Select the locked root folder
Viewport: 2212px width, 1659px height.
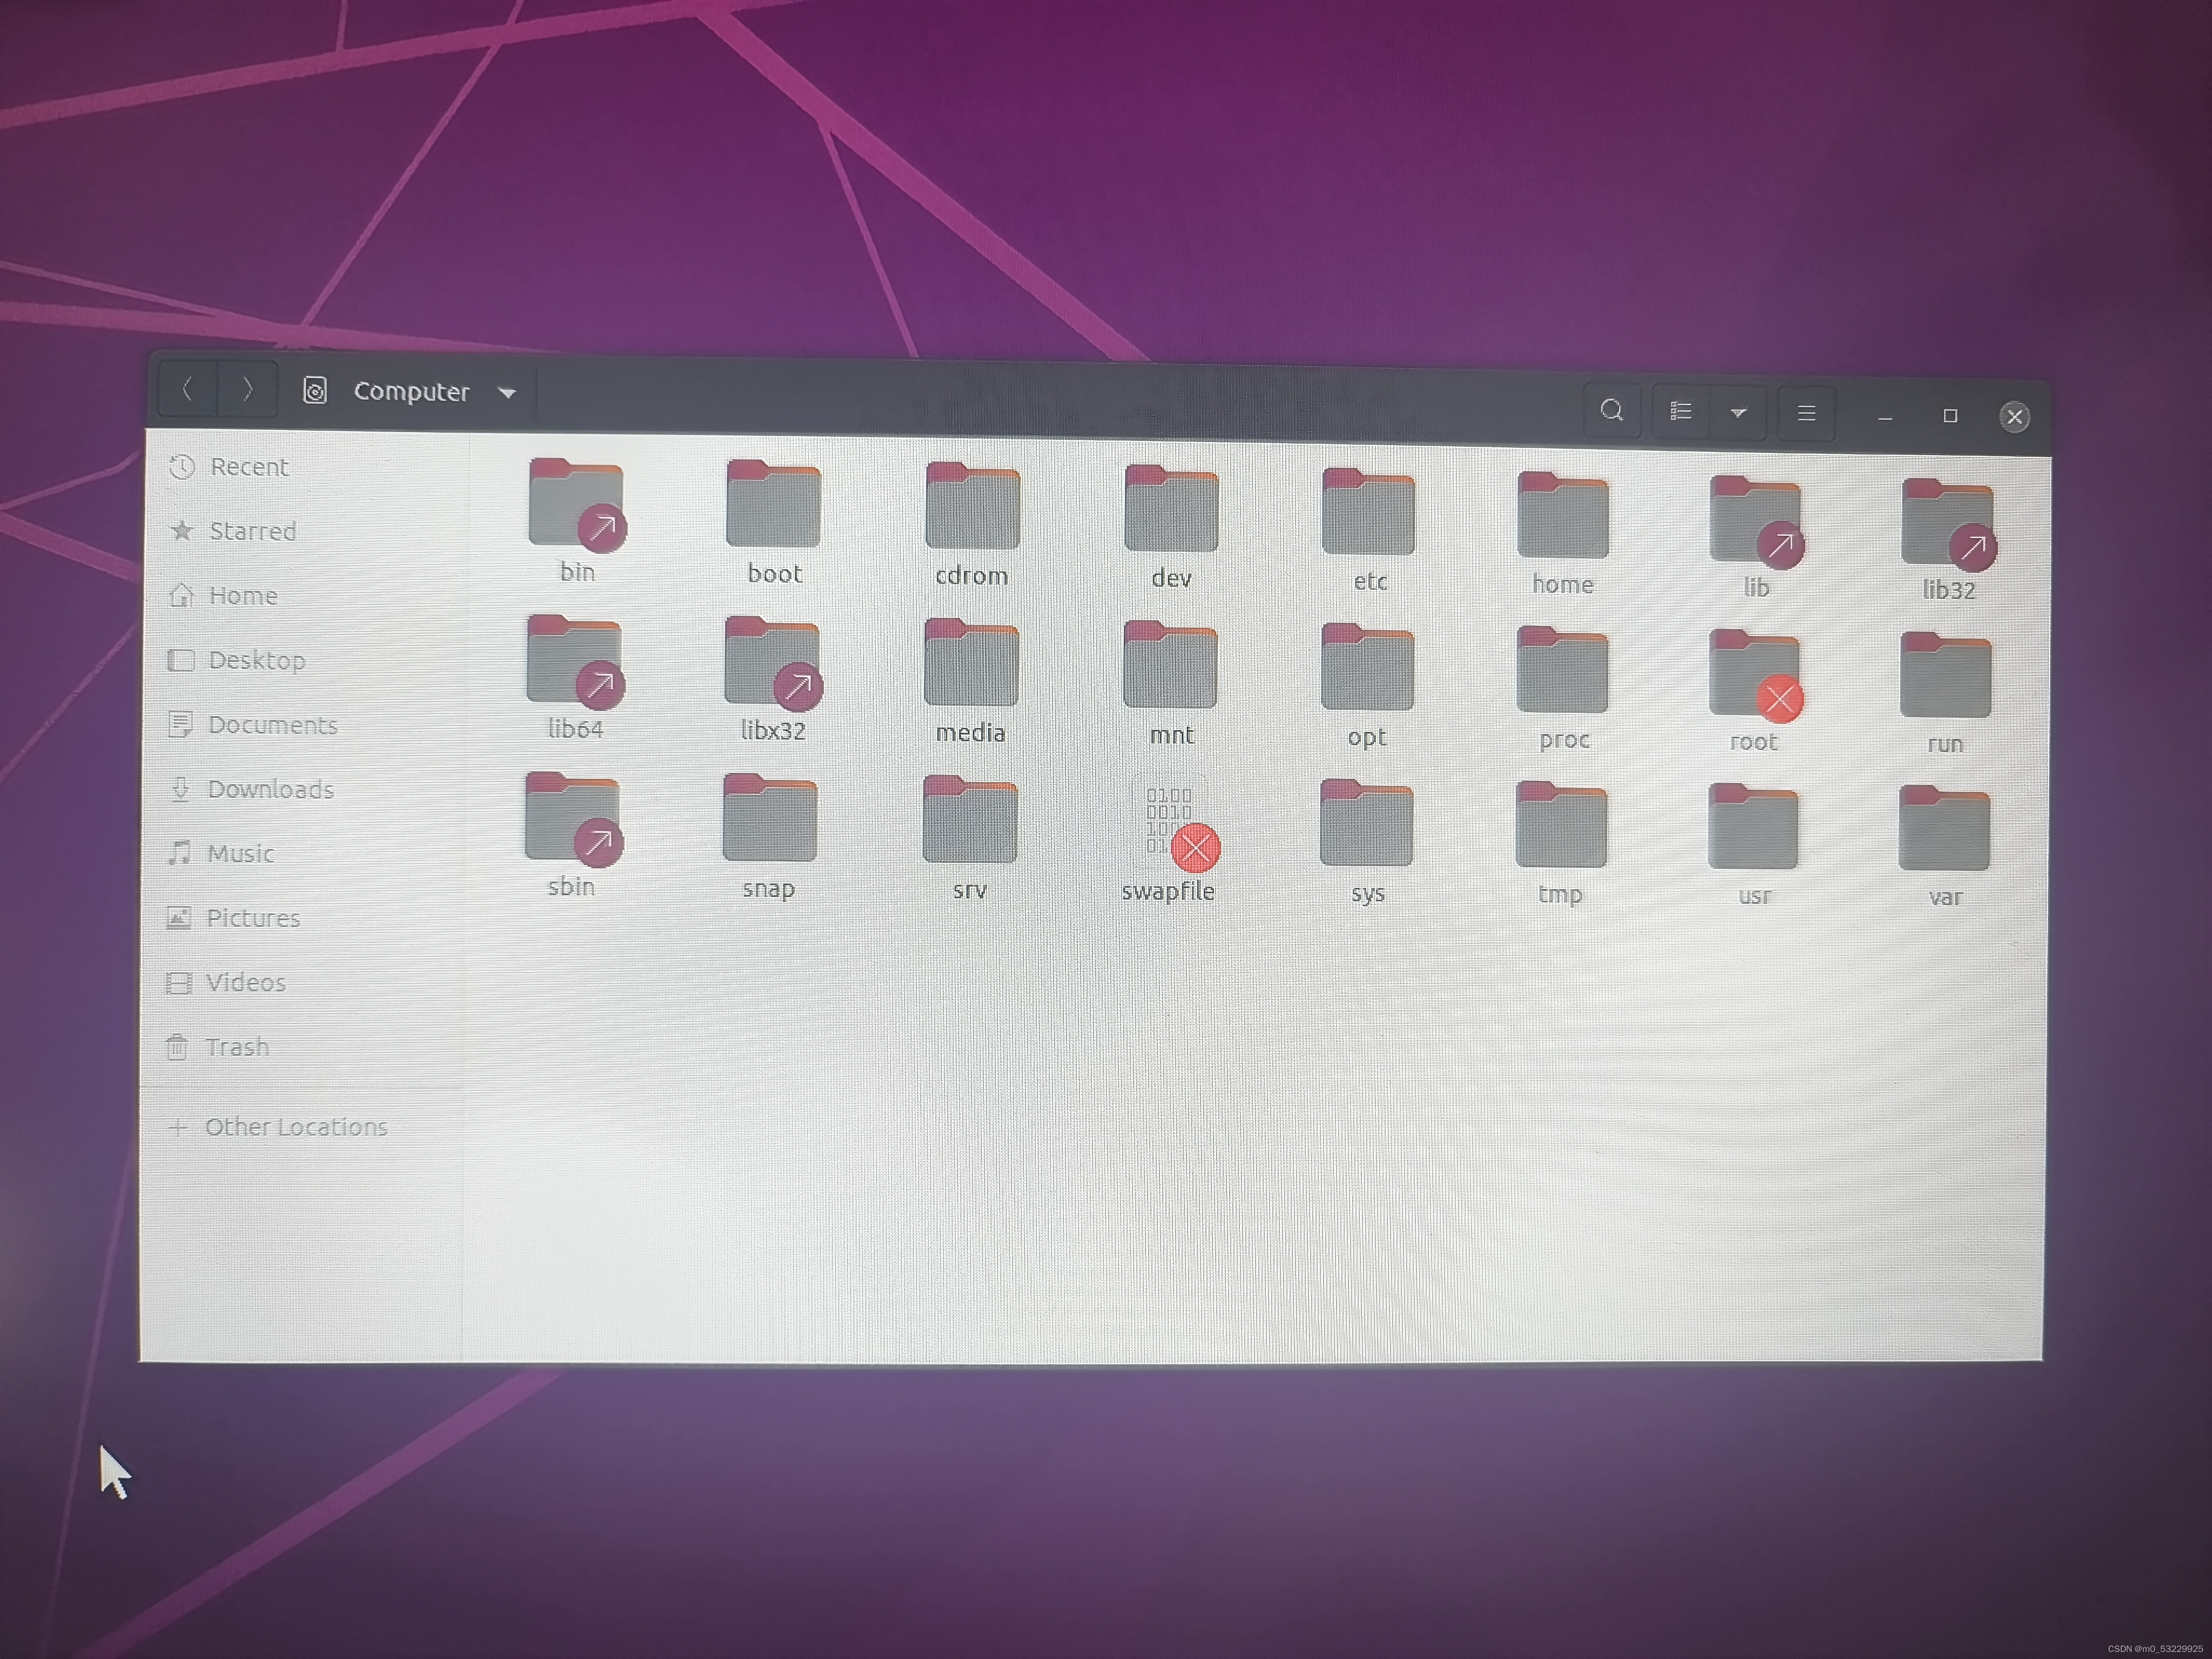(x=1756, y=676)
